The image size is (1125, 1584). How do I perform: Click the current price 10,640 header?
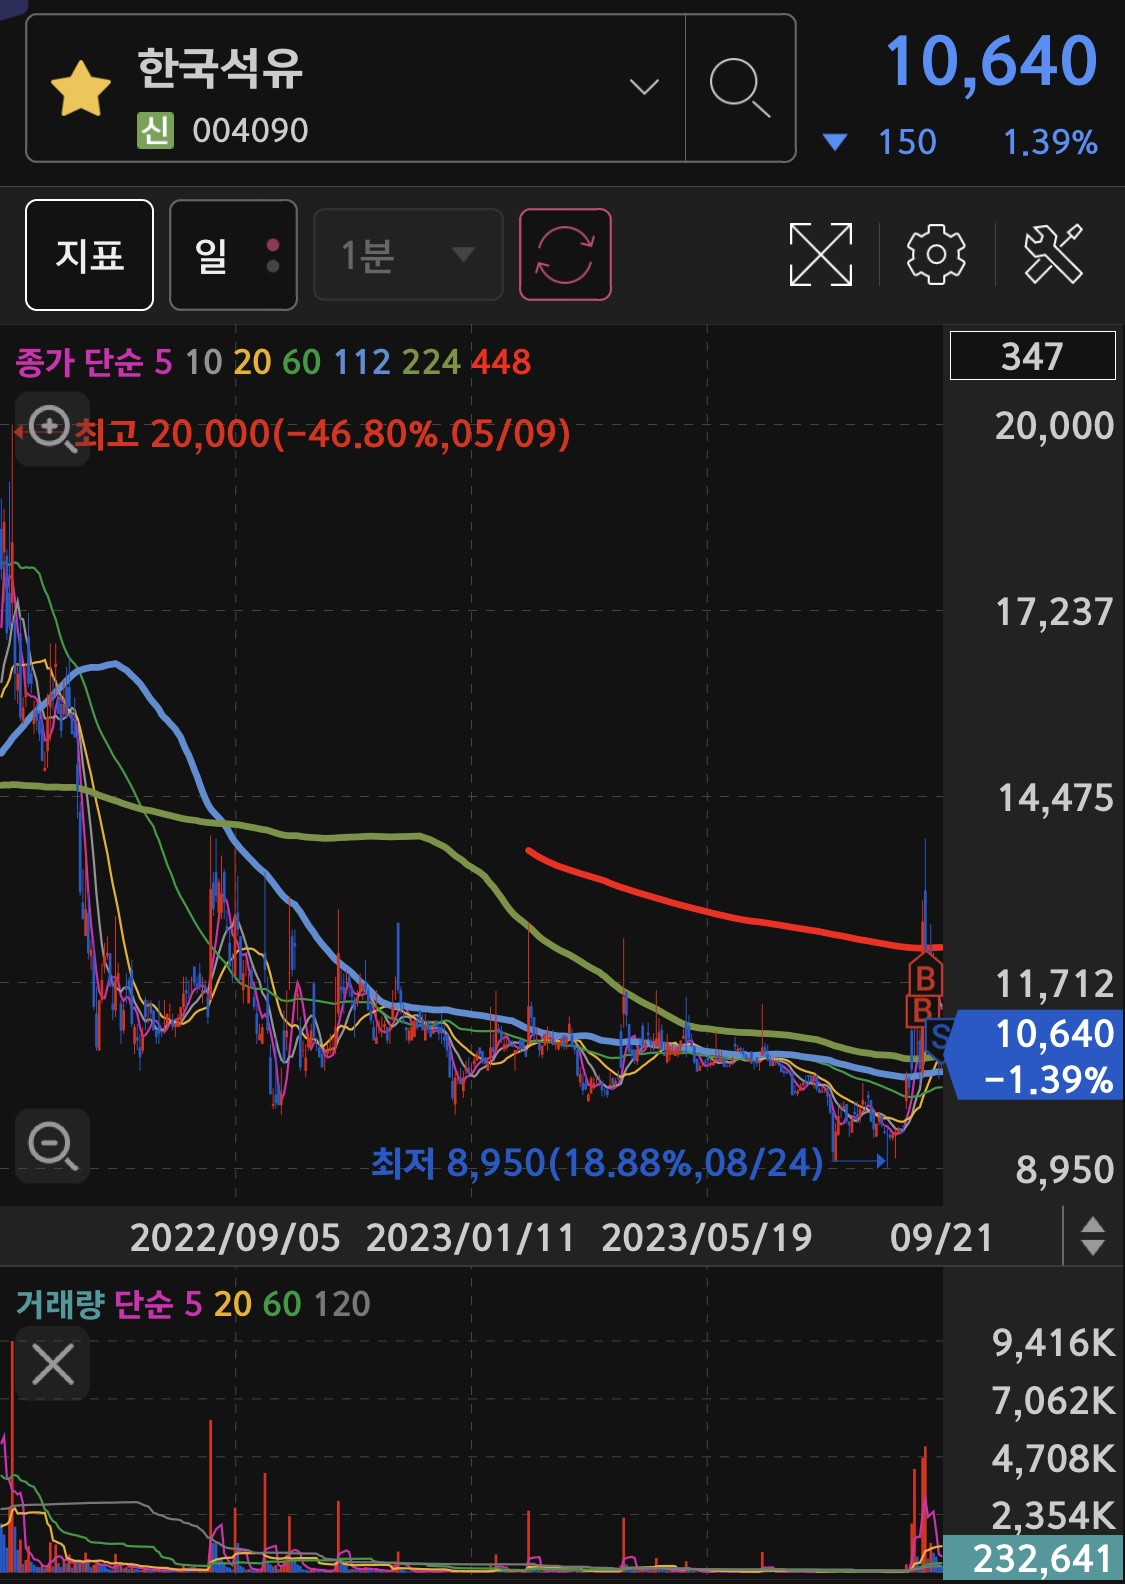(991, 62)
